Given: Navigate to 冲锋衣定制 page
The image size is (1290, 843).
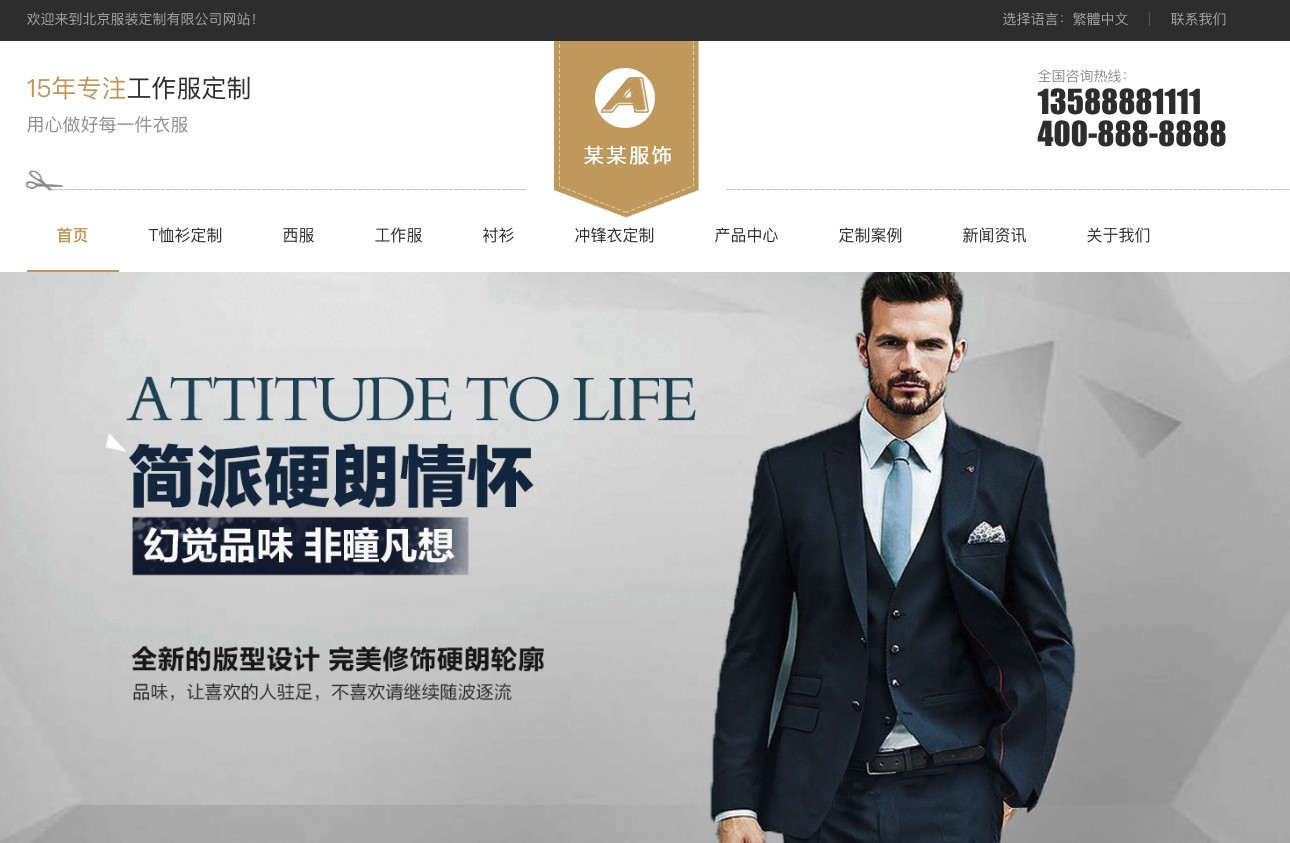Looking at the screenshot, I should click(614, 236).
